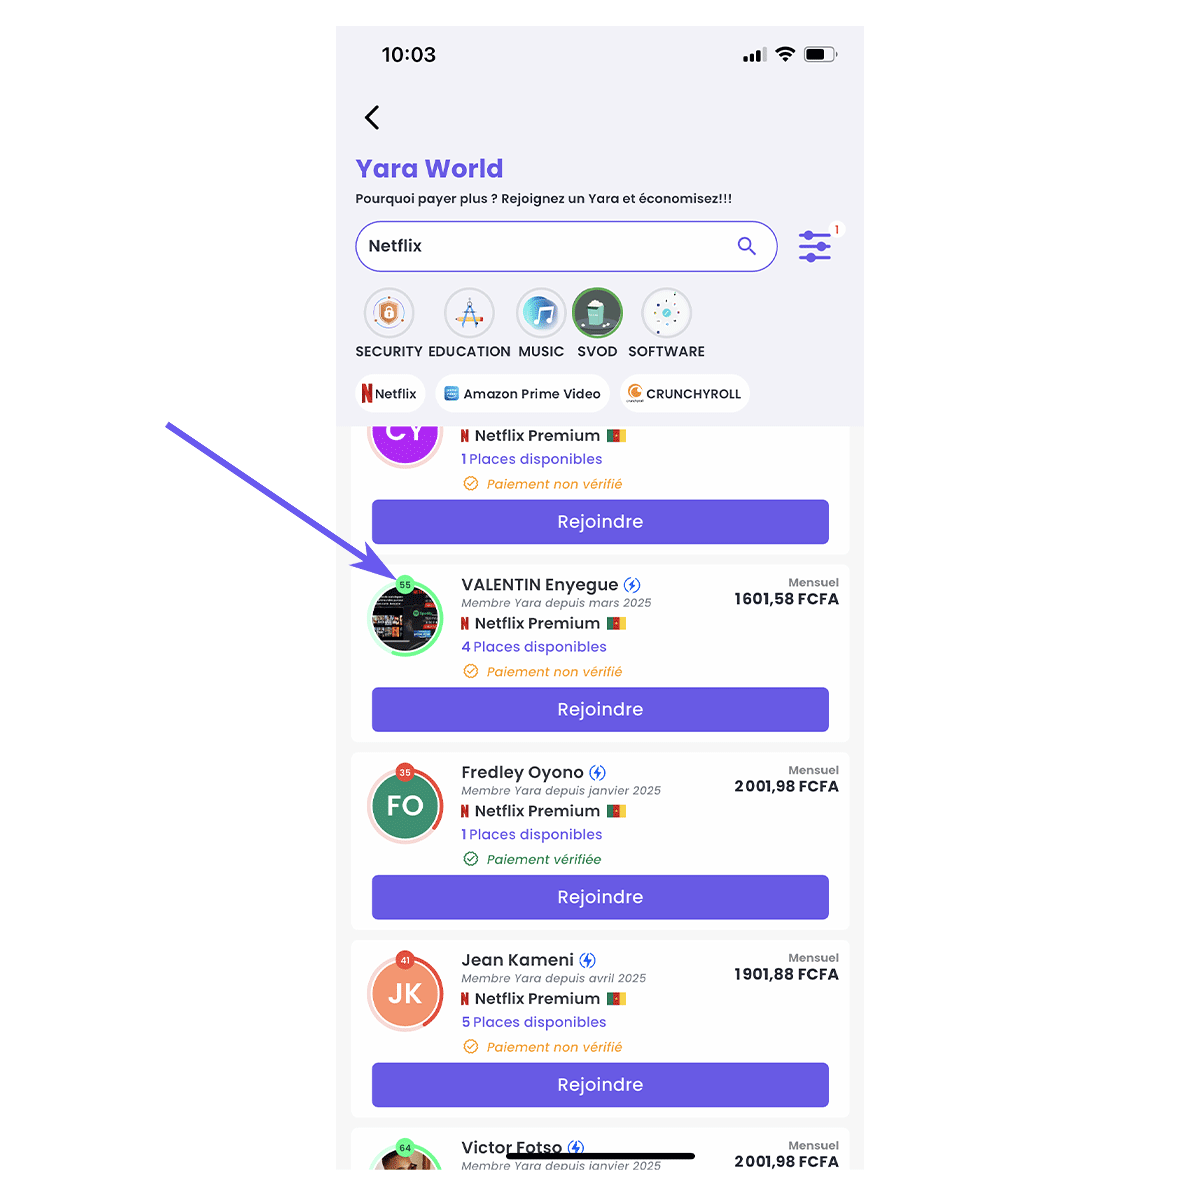Open the JK avatar of Jean Kameni

coord(406,994)
